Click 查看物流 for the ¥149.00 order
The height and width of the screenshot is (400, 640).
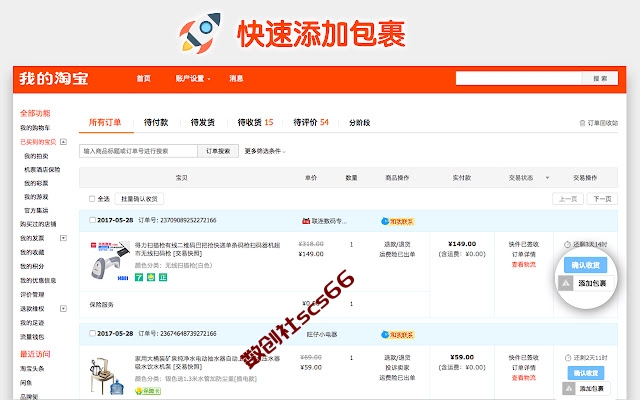[524, 264]
